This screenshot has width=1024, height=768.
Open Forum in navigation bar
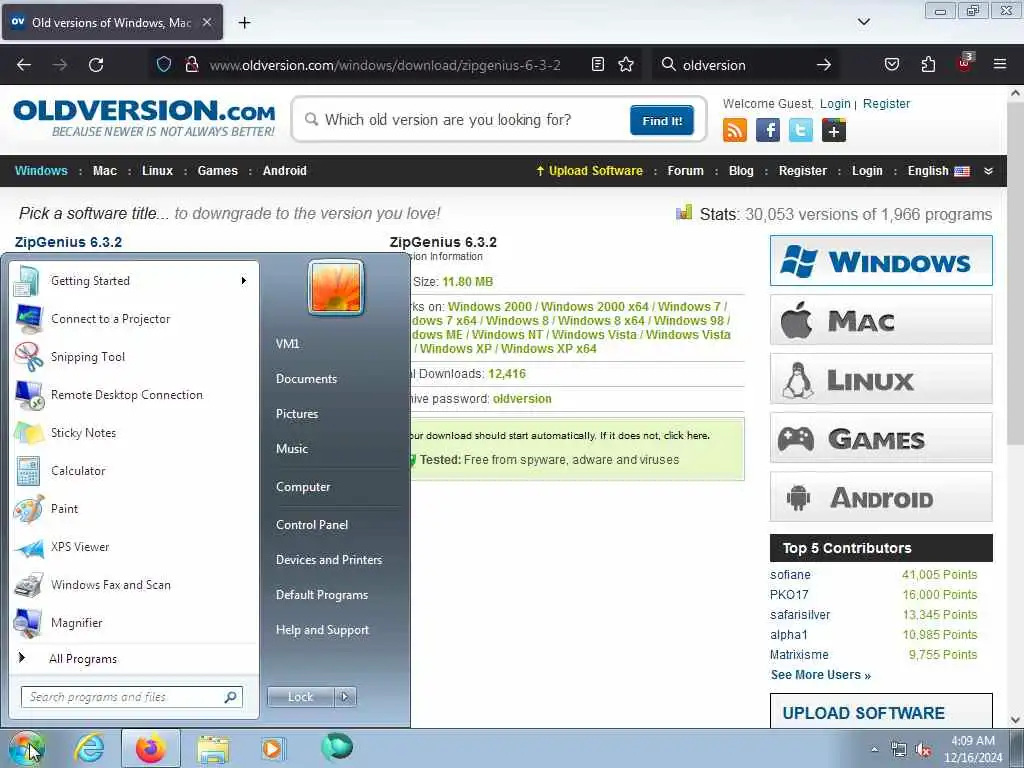[686, 171]
